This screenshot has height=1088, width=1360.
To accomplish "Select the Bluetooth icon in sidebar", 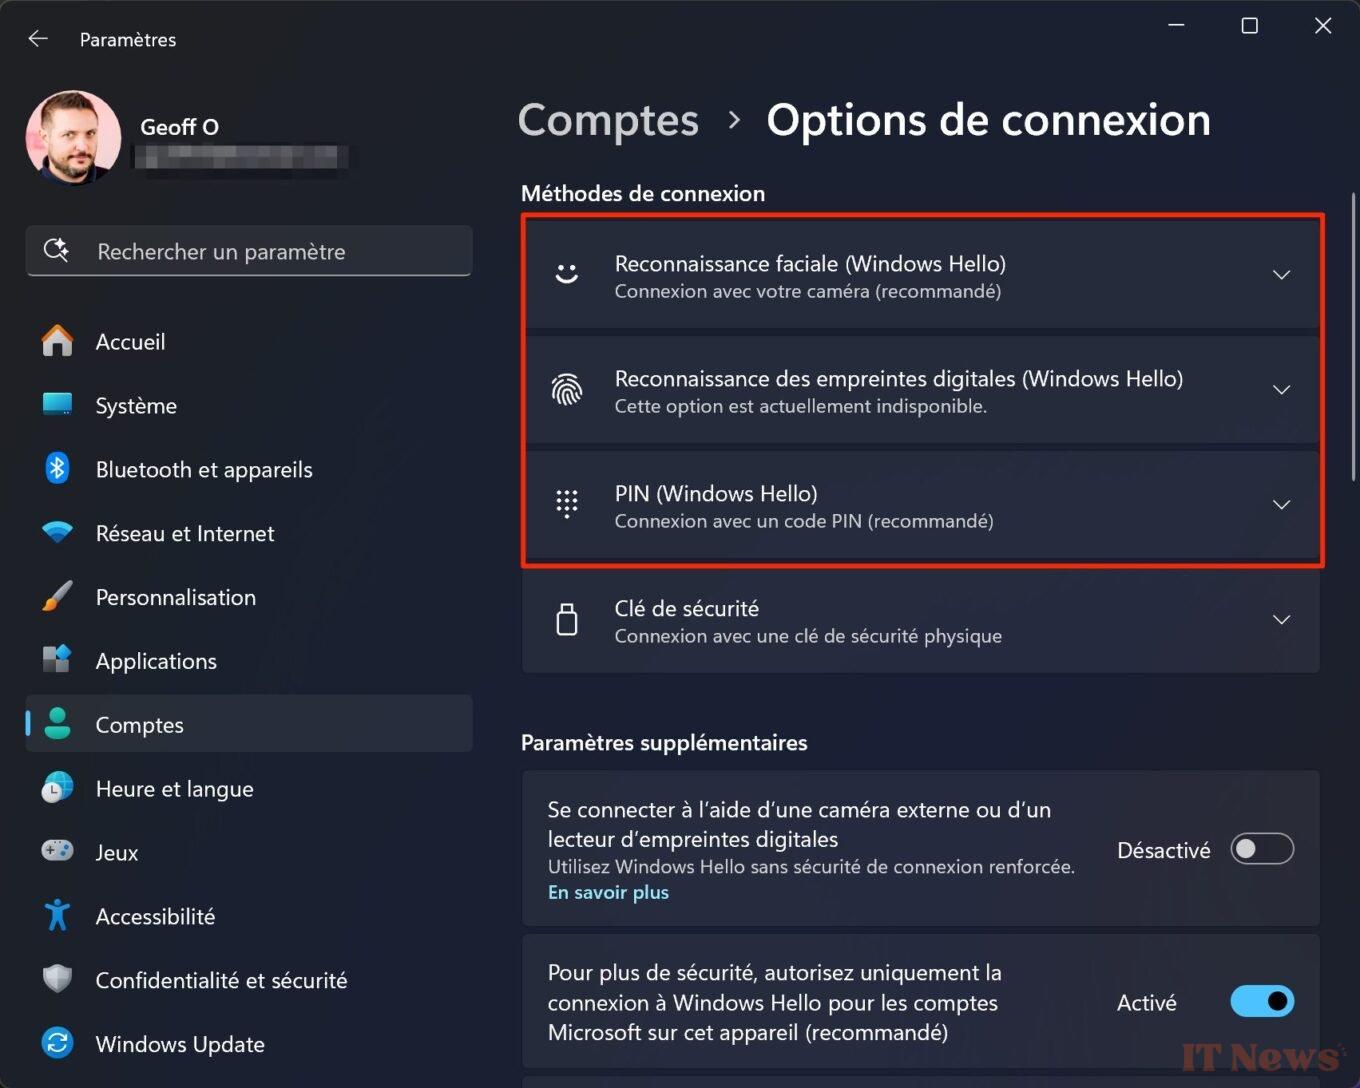I will click(x=57, y=469).
